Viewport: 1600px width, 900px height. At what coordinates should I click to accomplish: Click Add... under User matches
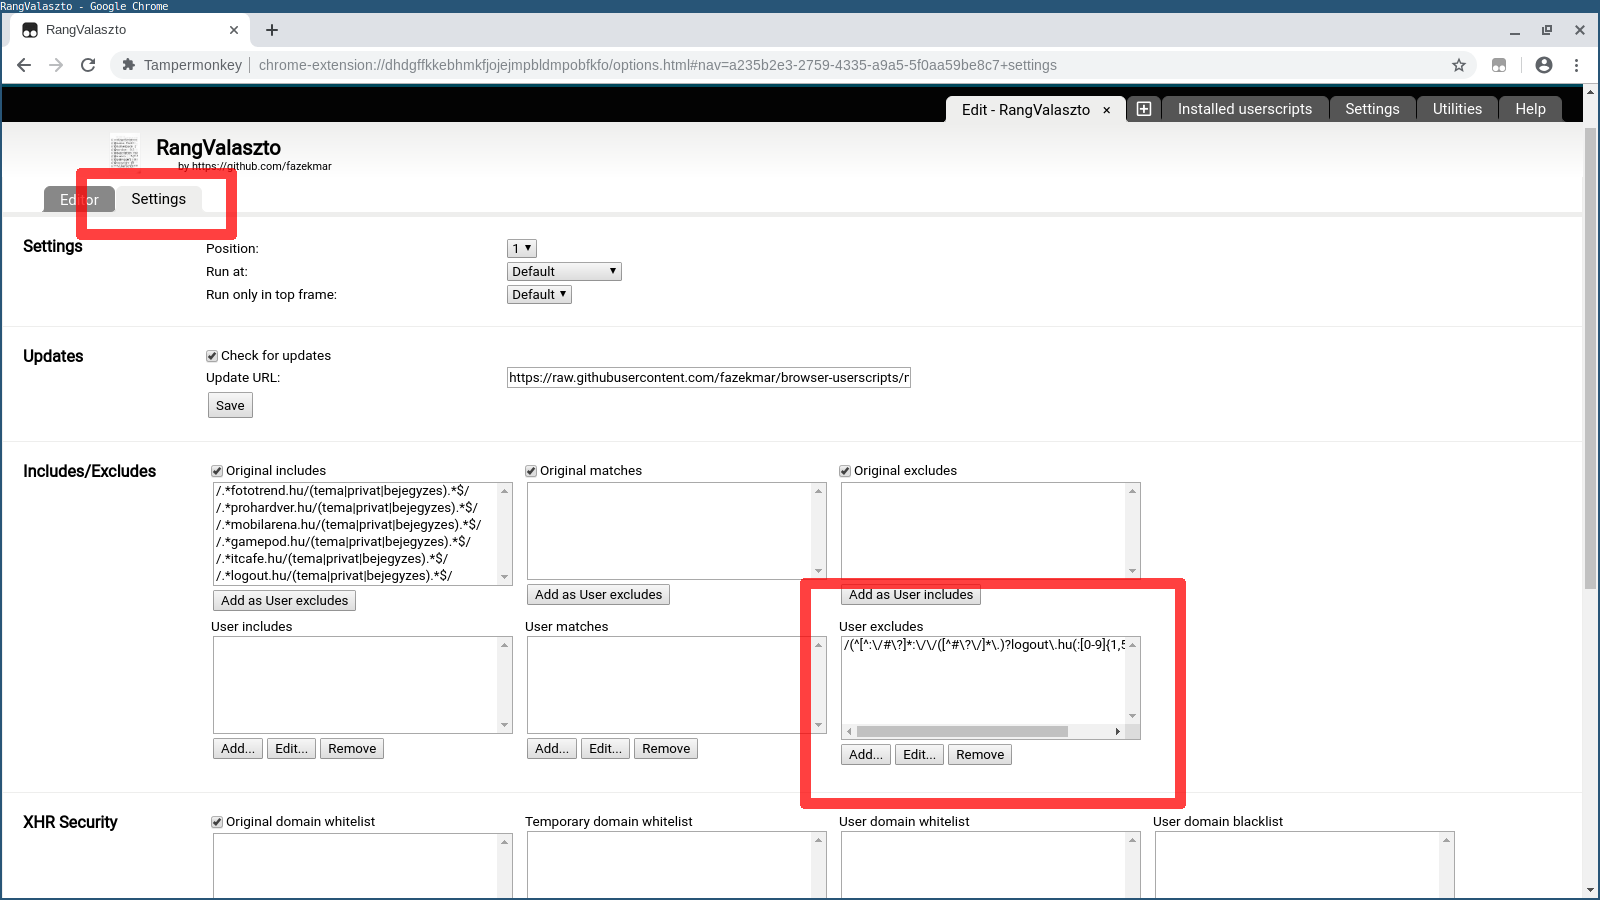coord(552,748)
